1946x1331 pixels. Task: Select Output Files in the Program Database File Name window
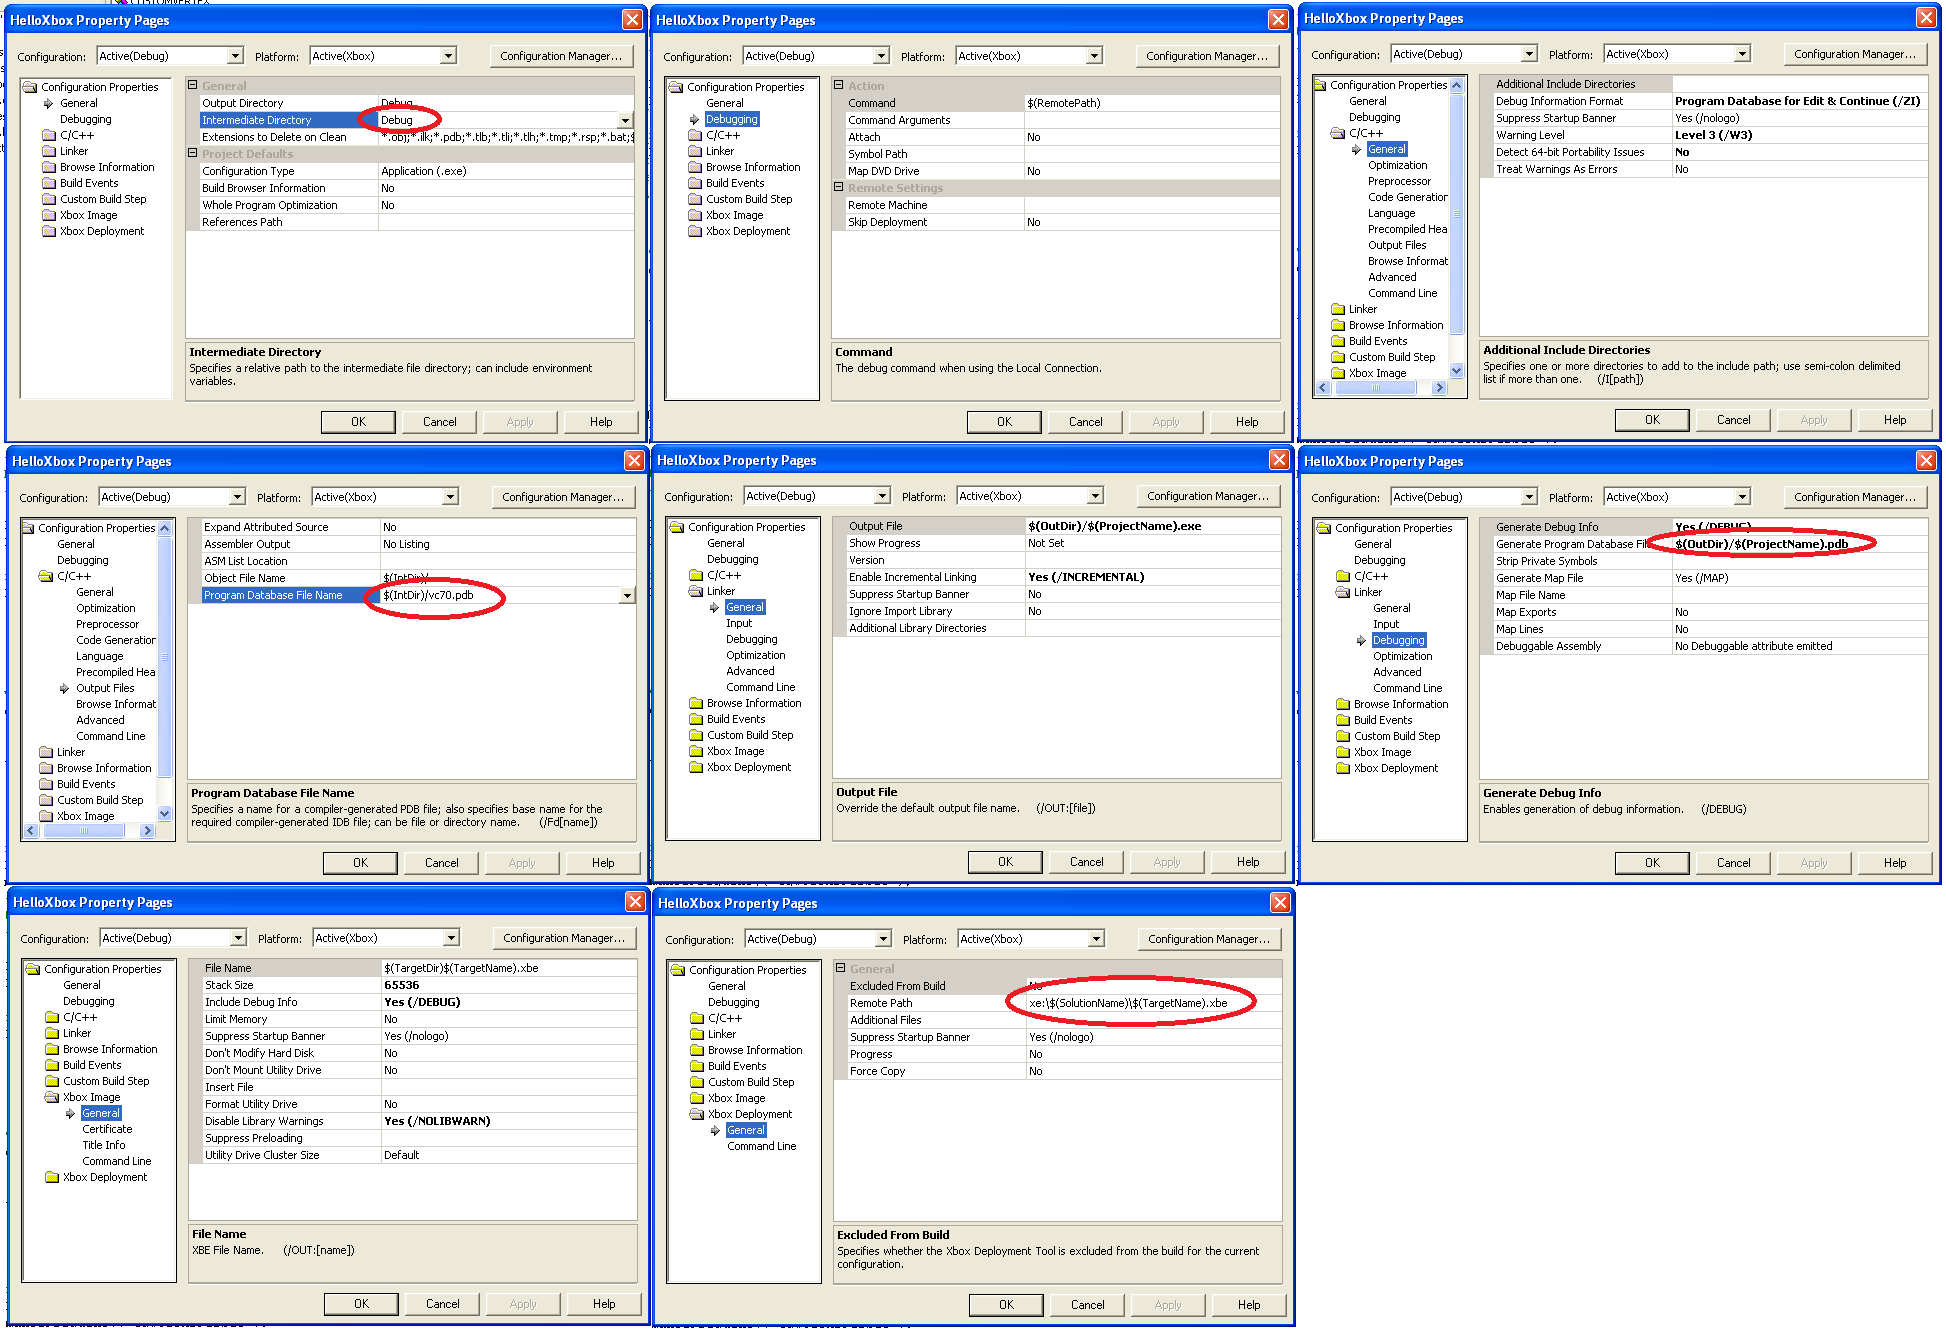(105, 688)
